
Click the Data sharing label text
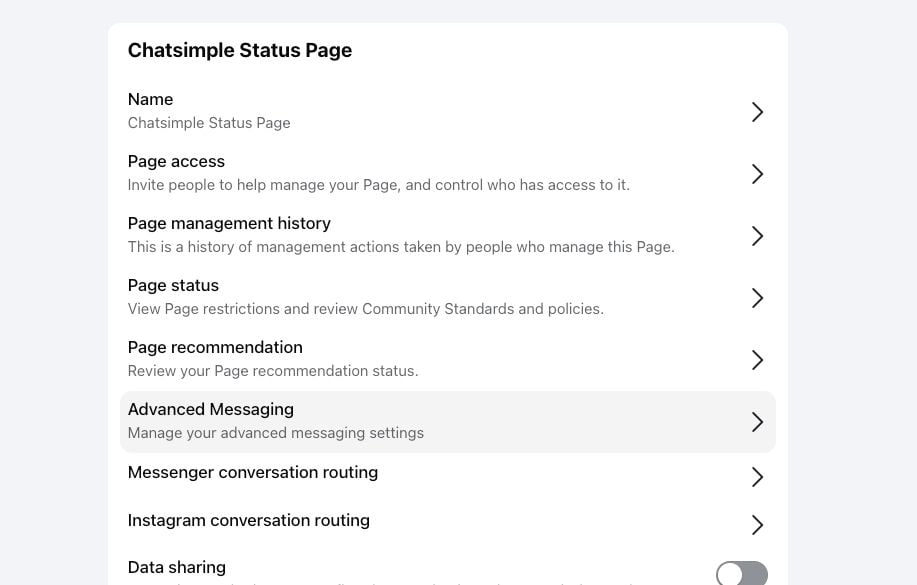[176, 568]
